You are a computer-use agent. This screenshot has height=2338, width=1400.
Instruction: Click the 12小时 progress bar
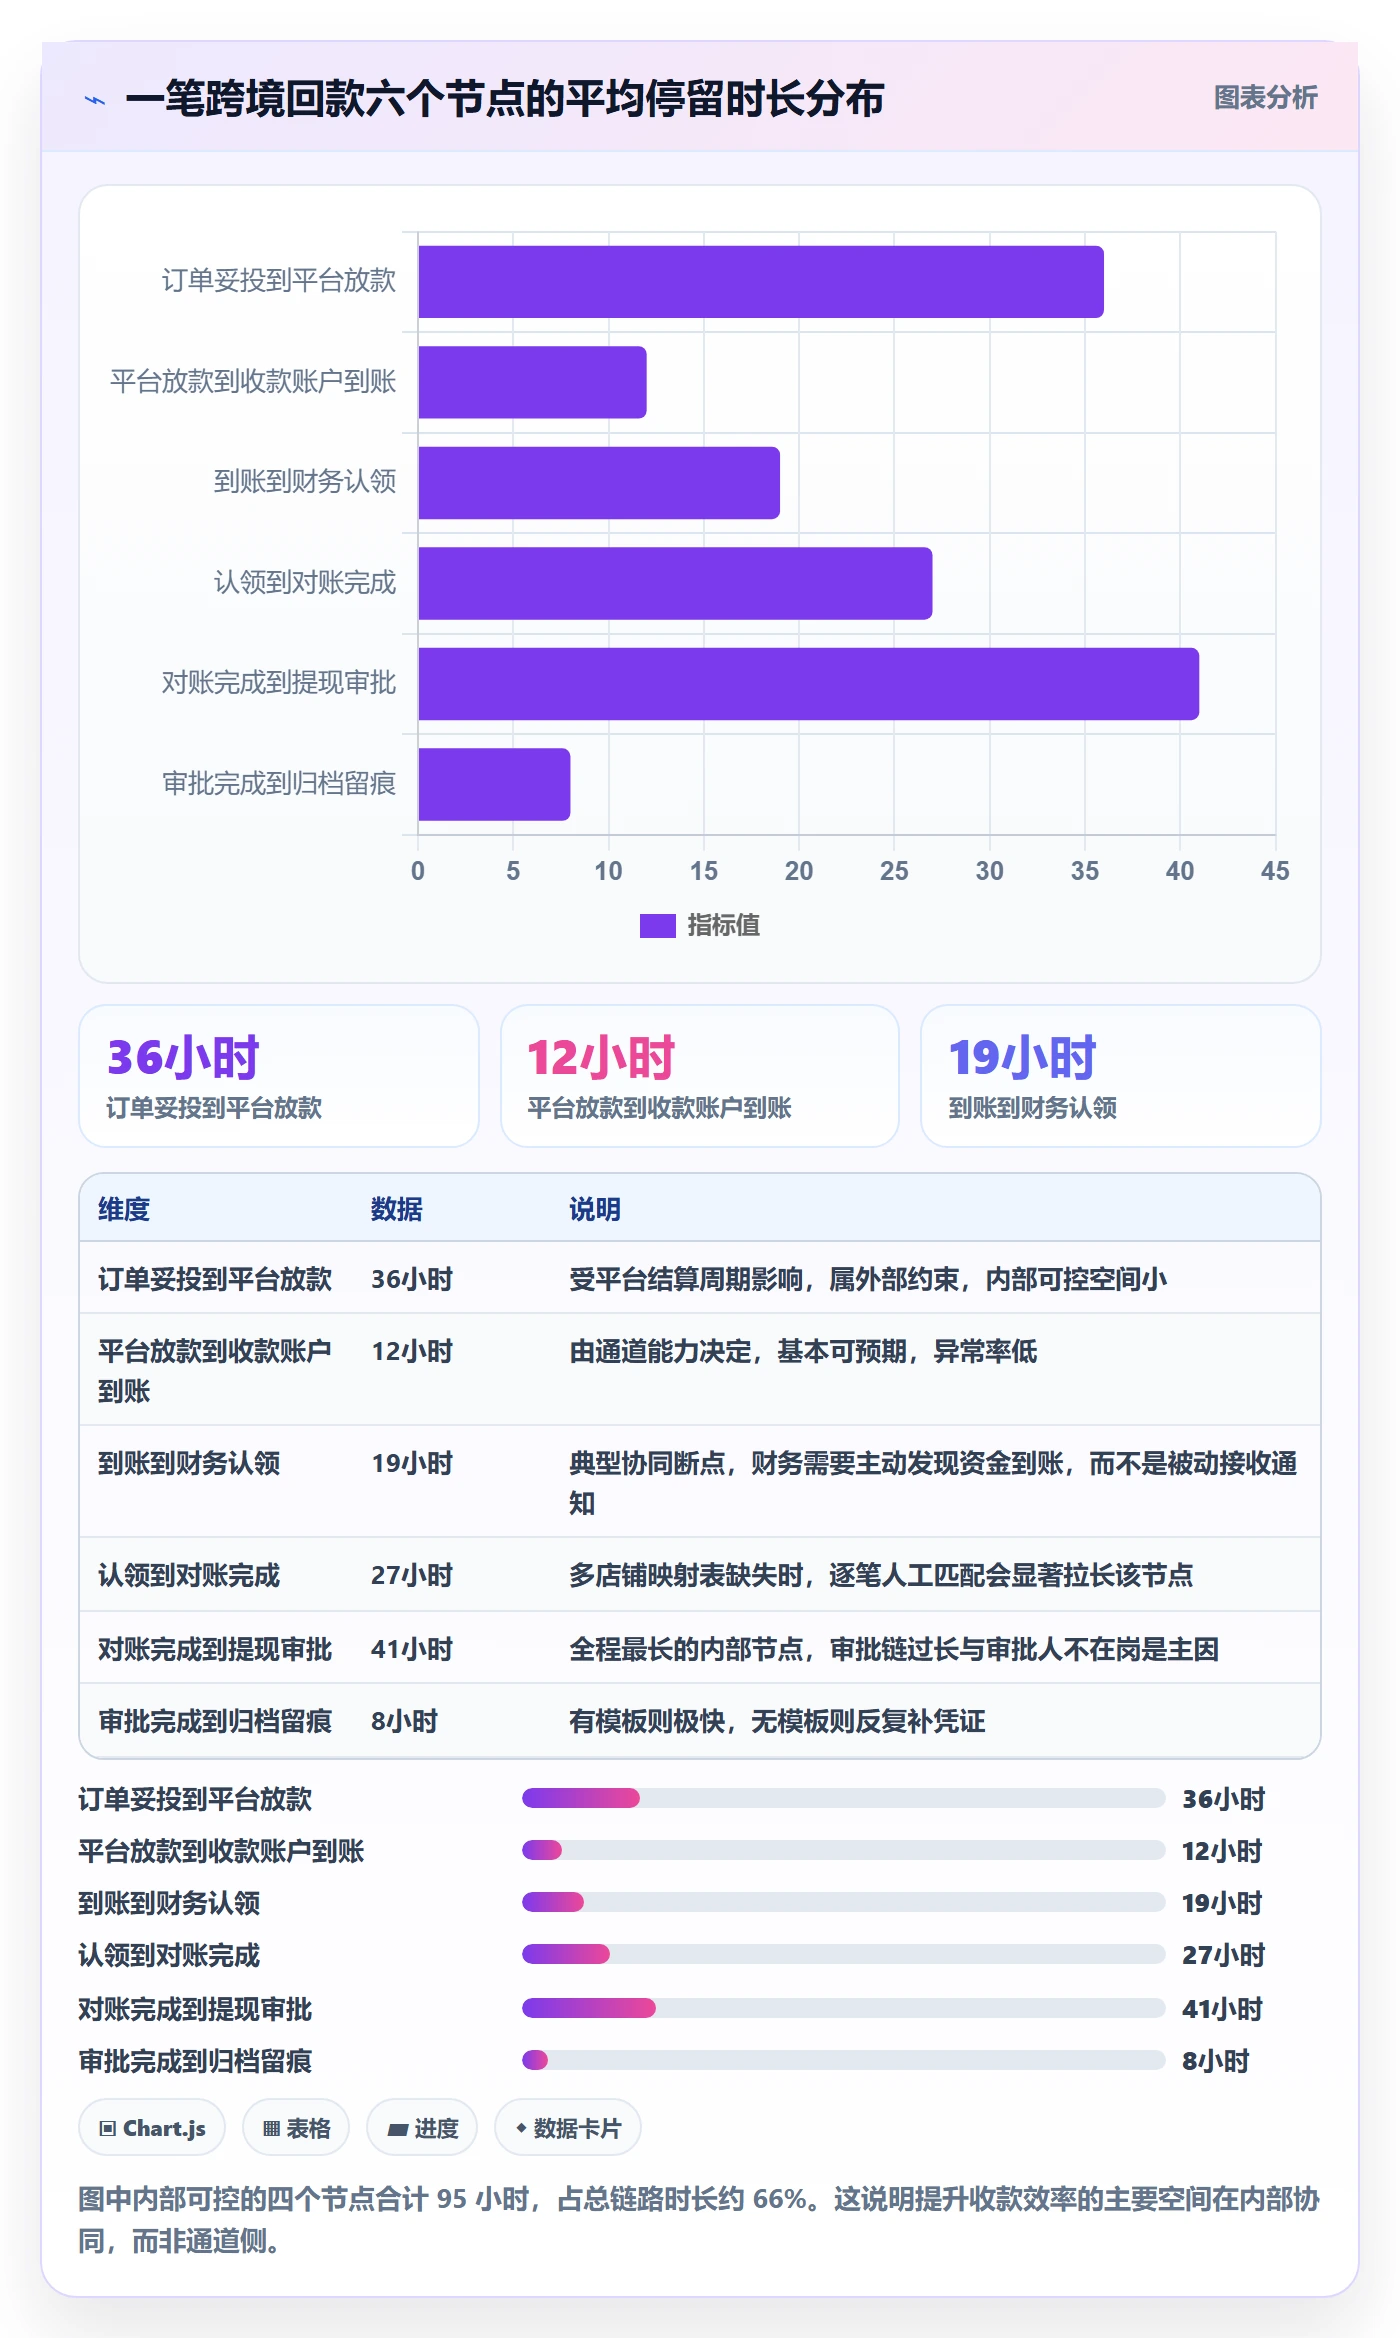tap(843, 1850)
